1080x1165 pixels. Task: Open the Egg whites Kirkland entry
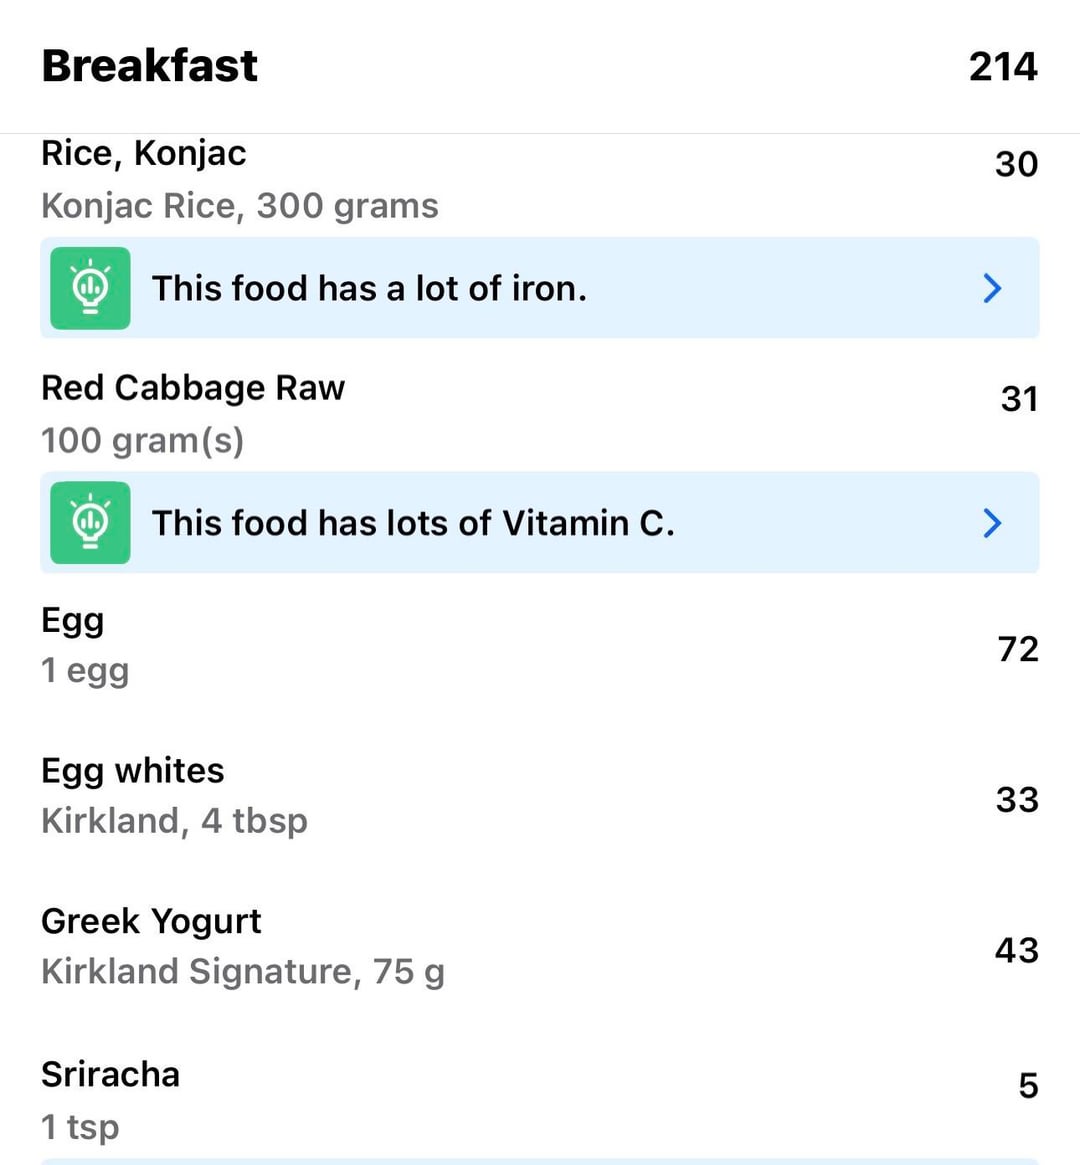point(174,796)
